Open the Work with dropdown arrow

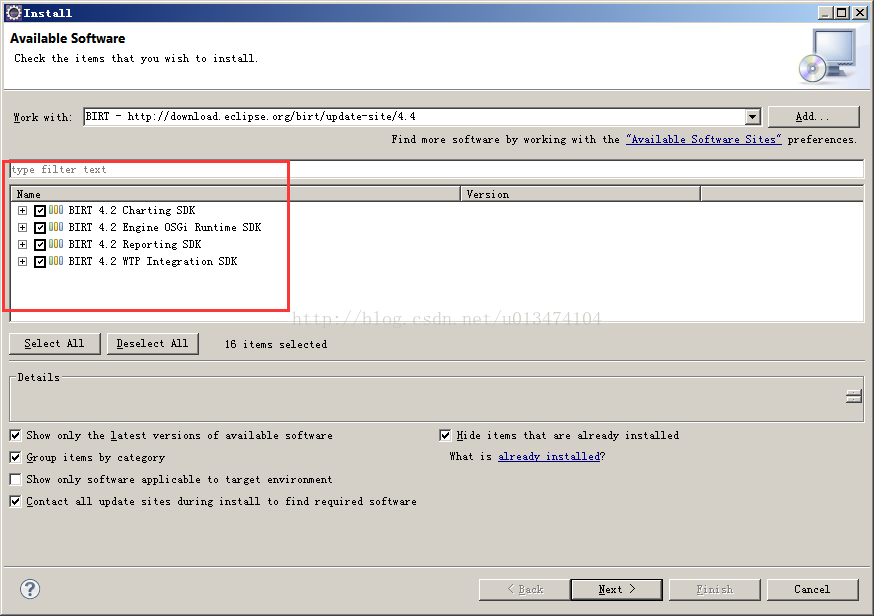pos(752,117)
